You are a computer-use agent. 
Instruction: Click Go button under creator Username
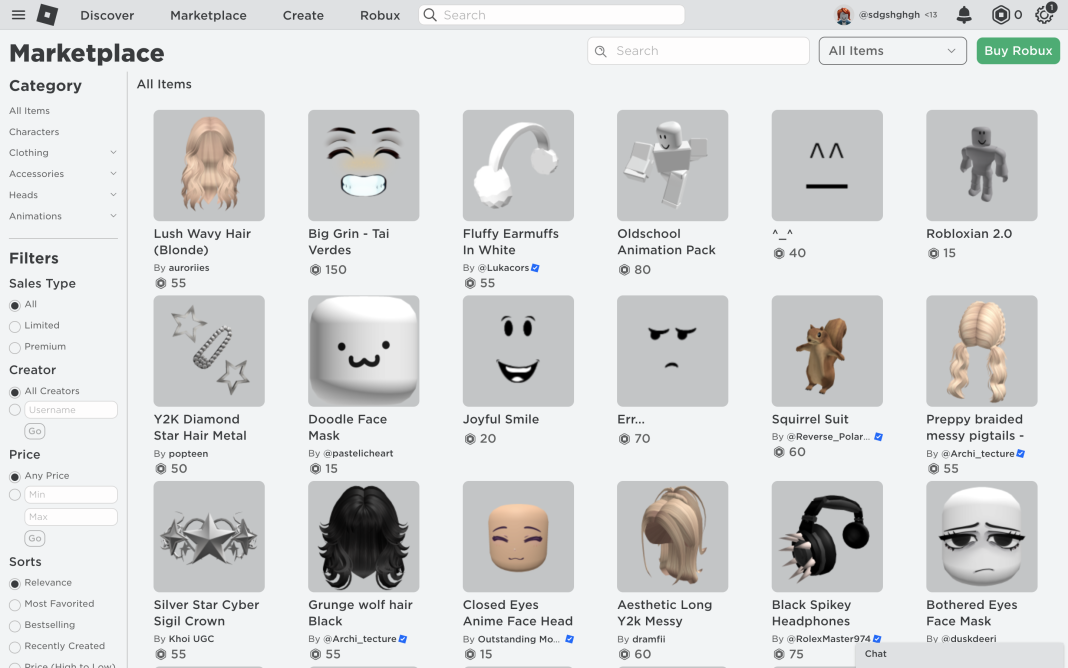pyautogui.click(x=35, y=431)
